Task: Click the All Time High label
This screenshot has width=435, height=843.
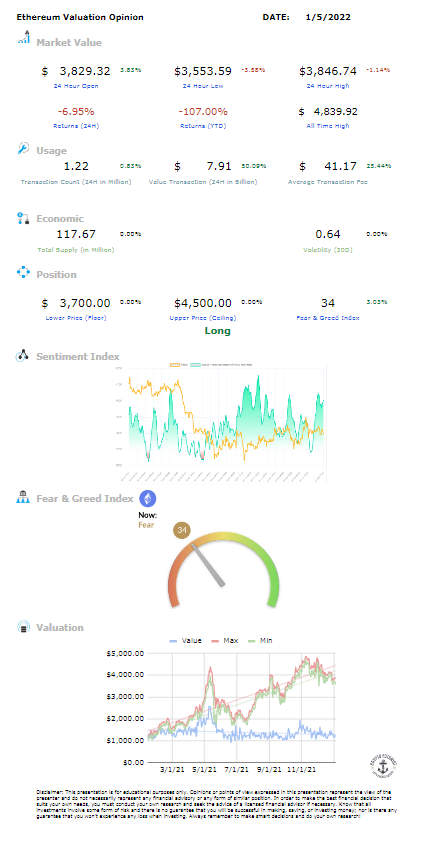Action: [x=330, y=126]
